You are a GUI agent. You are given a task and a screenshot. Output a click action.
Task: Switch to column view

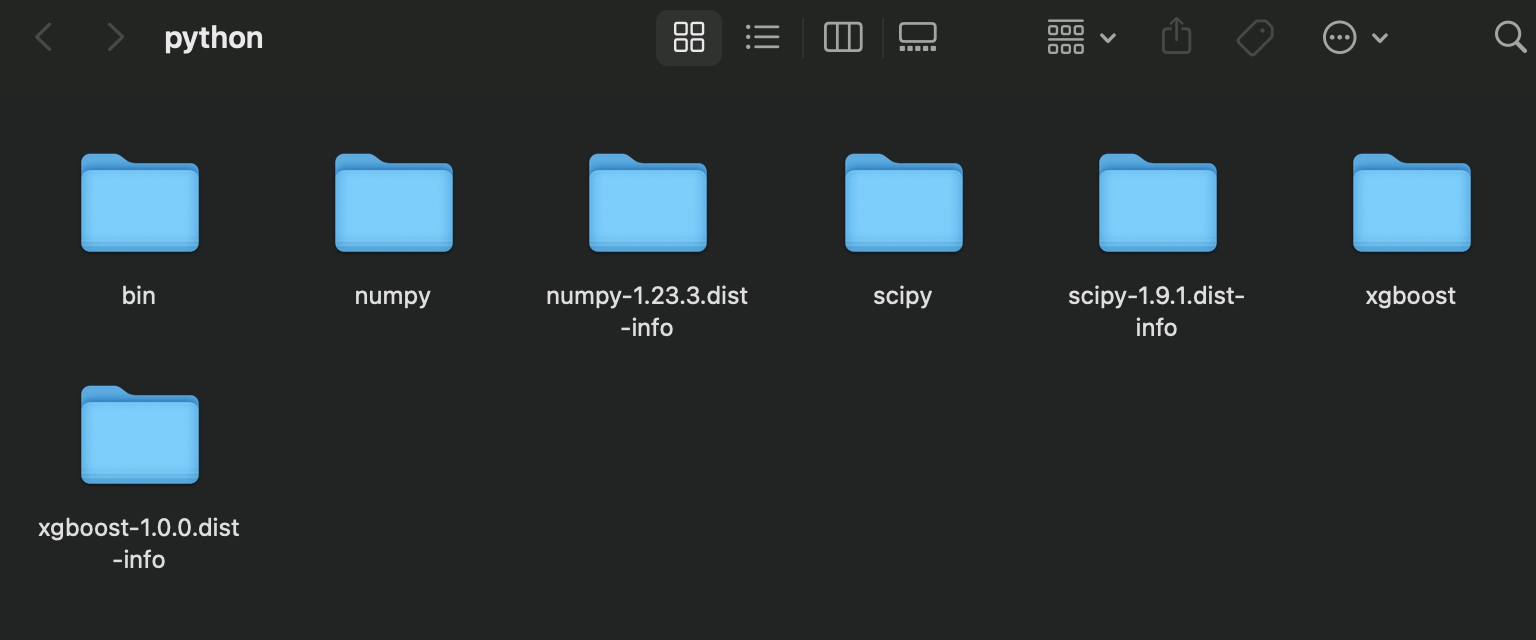pyautogui.click(x=843, y=38)
